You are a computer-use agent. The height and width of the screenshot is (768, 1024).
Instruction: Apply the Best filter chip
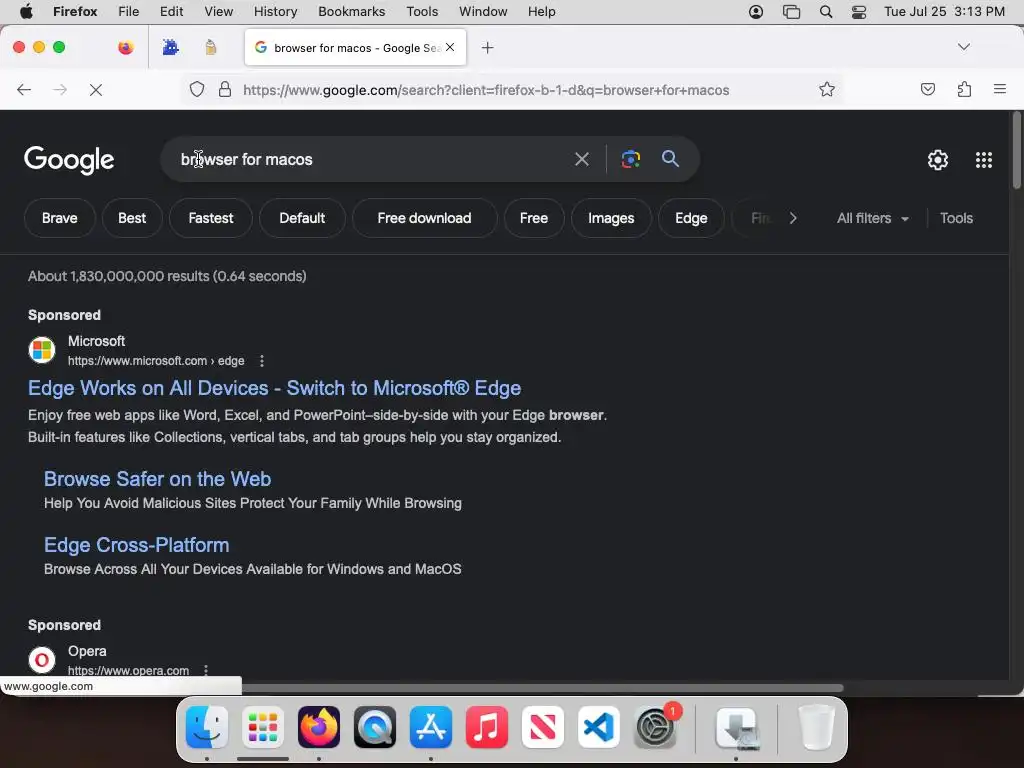(132, 218)
